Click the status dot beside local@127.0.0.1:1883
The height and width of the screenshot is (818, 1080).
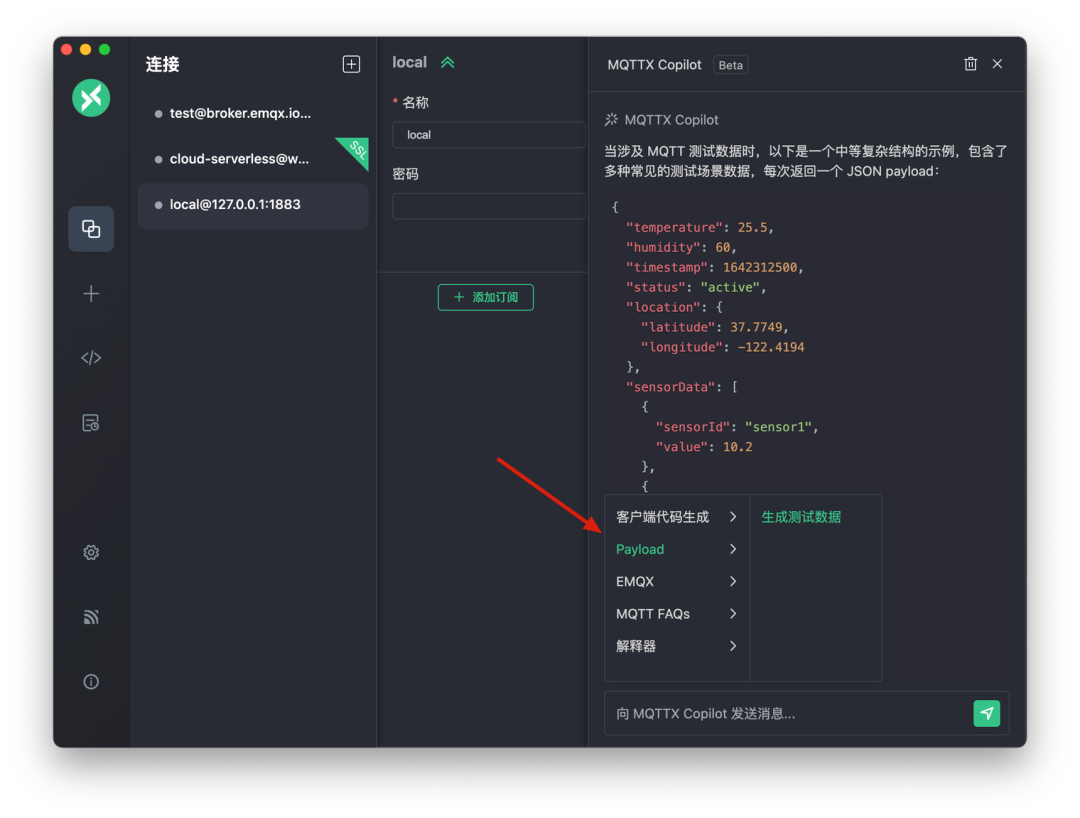158,205
